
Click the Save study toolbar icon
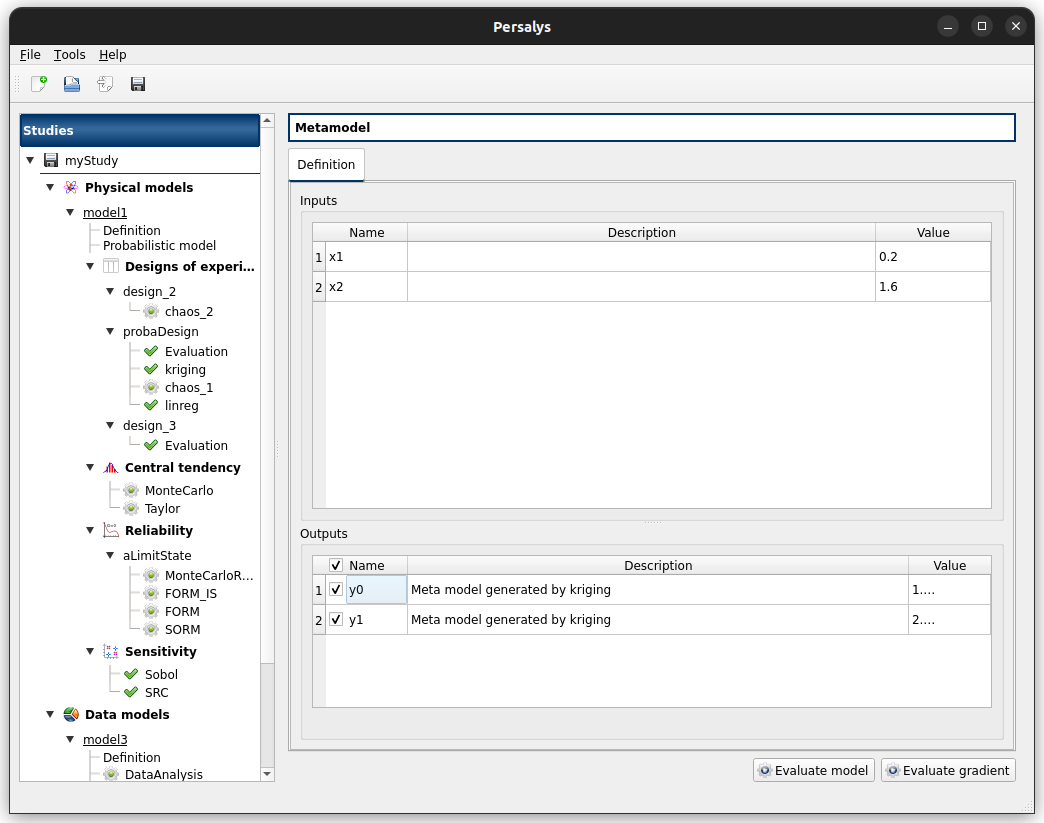point(138,84)
